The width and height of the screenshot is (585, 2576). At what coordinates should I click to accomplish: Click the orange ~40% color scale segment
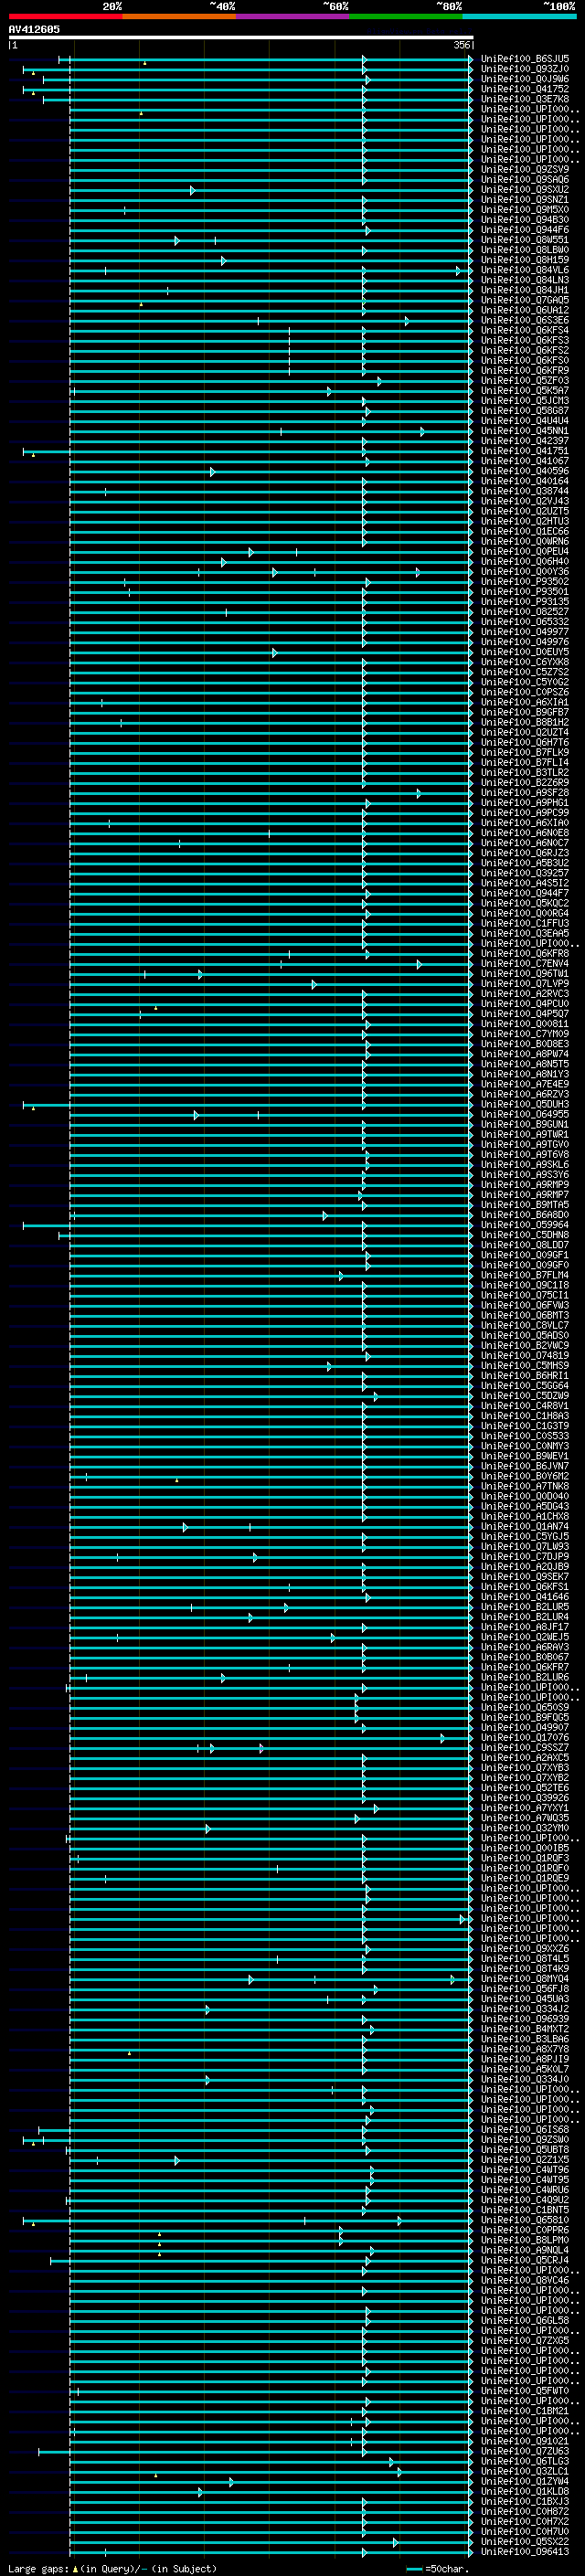pos(179,16)
